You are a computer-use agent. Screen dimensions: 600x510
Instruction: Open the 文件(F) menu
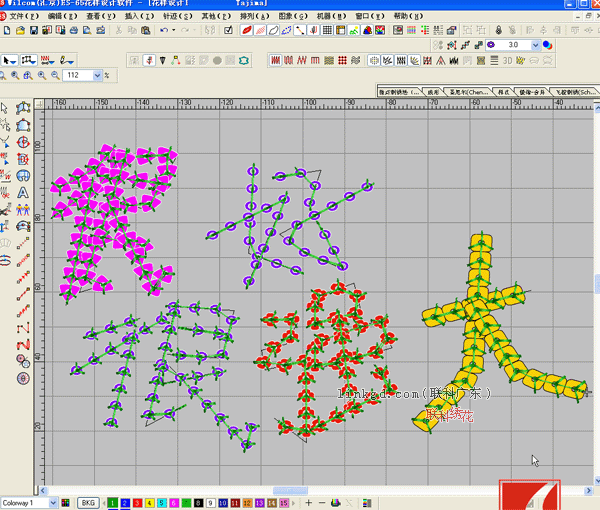23,17
